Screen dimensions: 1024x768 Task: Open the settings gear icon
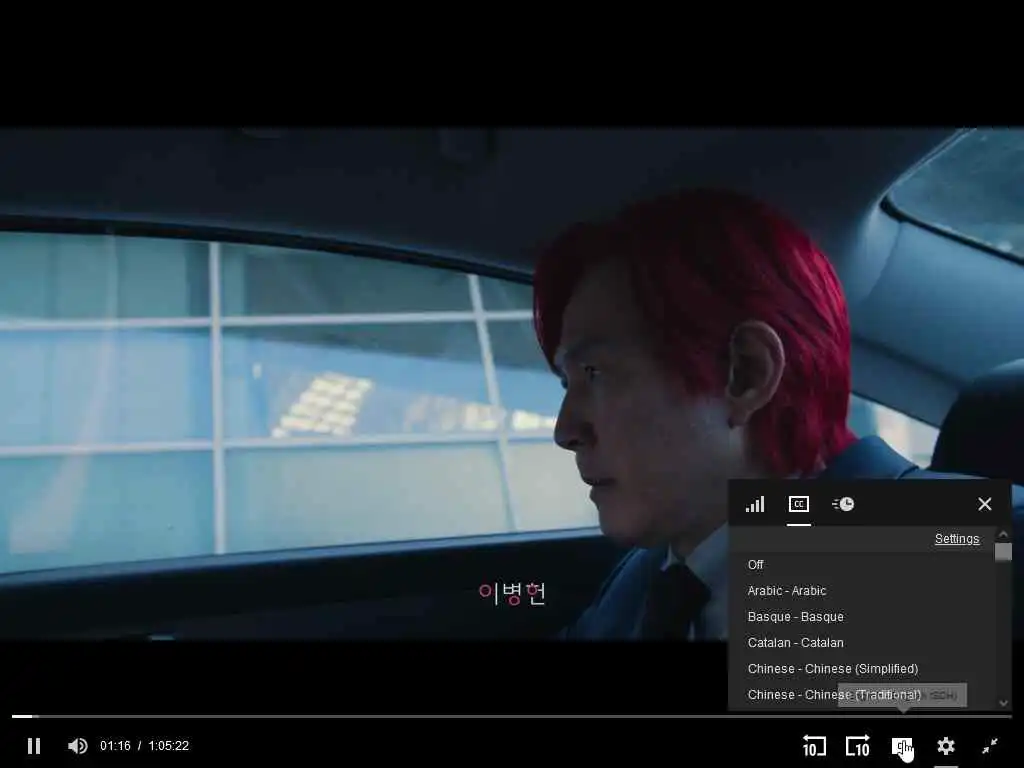946,746
